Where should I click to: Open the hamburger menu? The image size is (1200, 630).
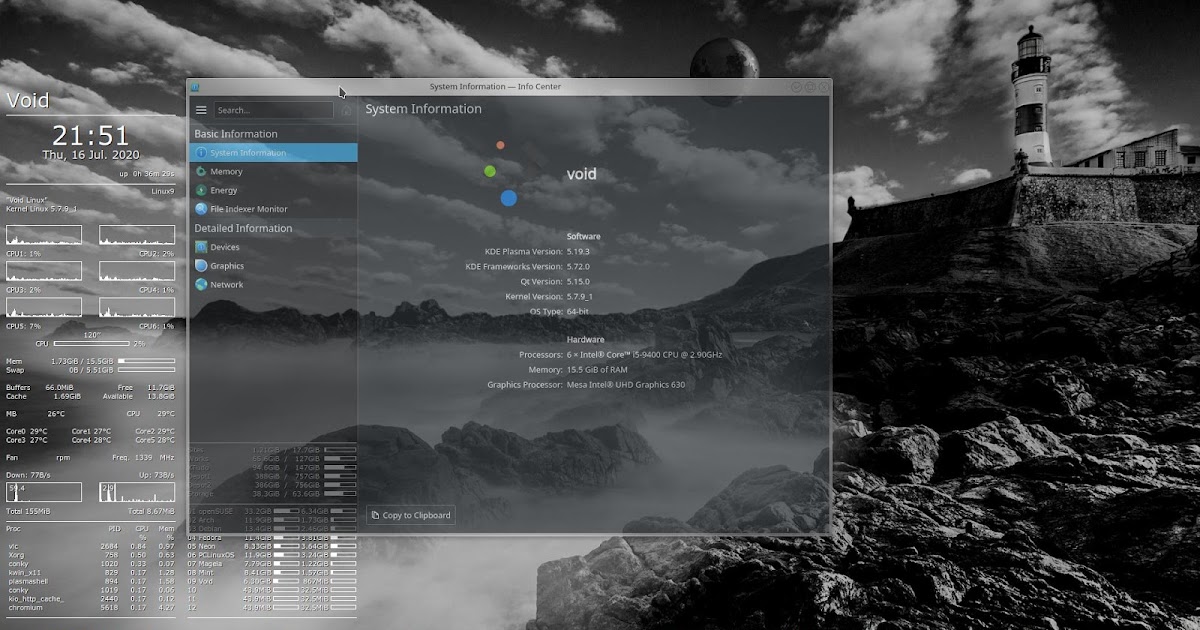coord(201,110)
